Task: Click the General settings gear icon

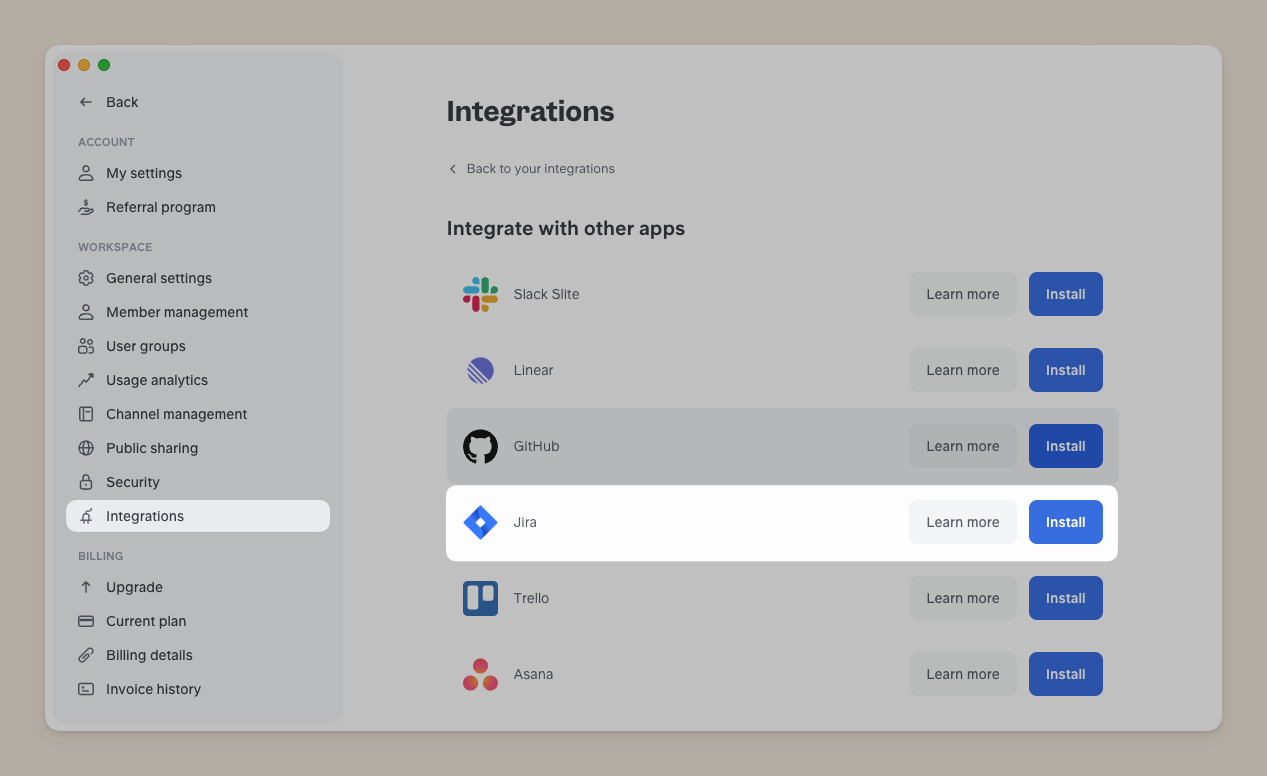Action: [86, 278]
